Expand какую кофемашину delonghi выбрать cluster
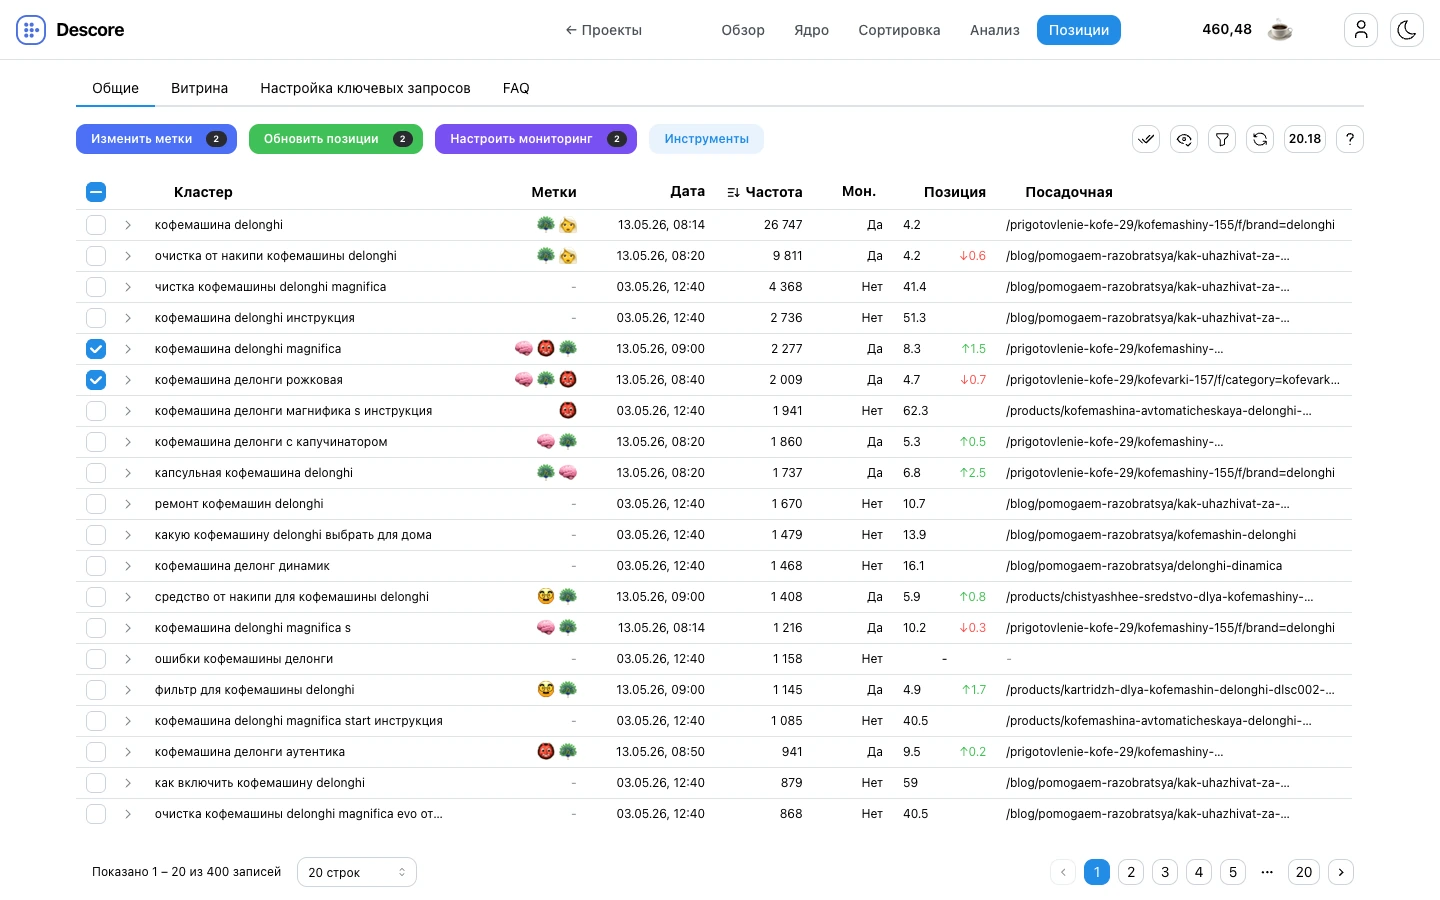 128,535
